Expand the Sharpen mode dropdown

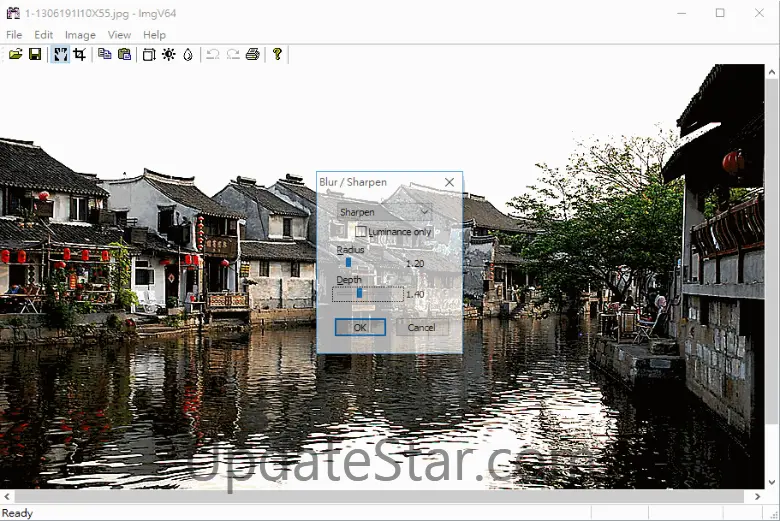pyautogui.click(x=424, y=212)
